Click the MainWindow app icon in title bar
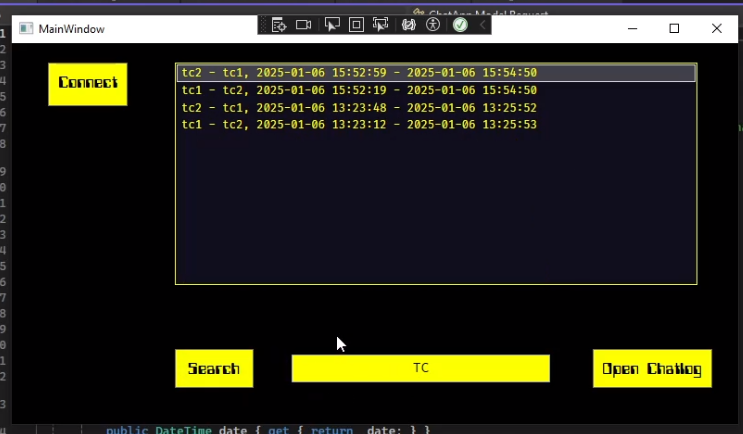This screenshot has width=743, height=434. pyautogui.click(x=26, y=29)
